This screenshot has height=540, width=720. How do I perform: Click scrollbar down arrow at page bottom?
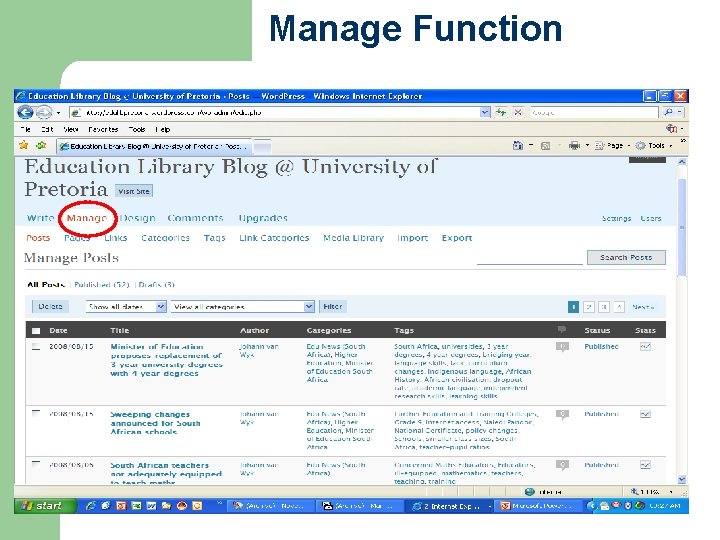point(682,479)
